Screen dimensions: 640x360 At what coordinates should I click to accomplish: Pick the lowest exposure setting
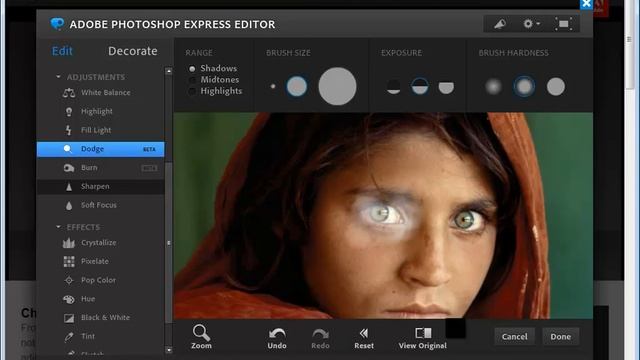pos(393,87)
